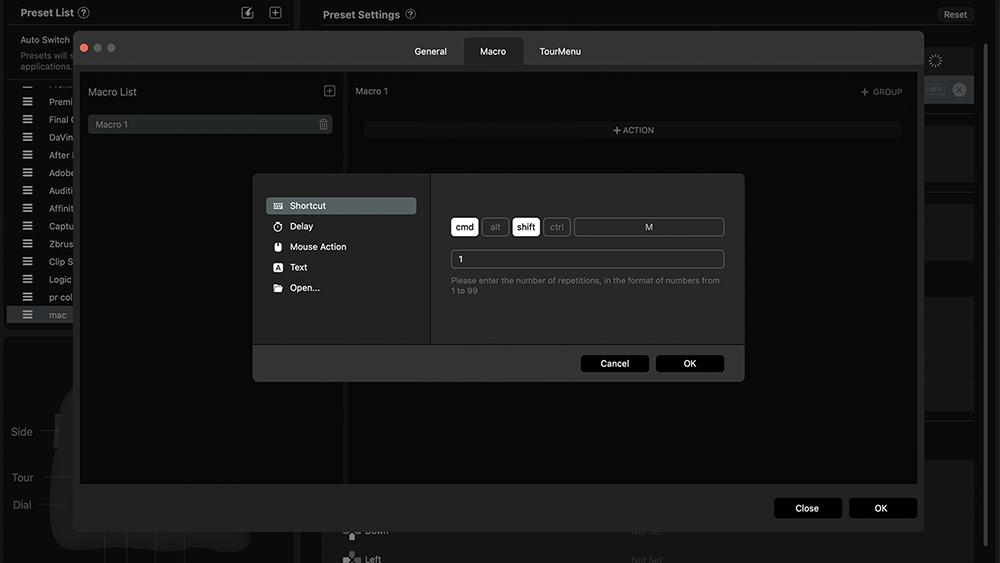The height and width of the screenshot is (563, 1000).
Task: Grab the handle of the pr col preset
Action: pos(27,297)
